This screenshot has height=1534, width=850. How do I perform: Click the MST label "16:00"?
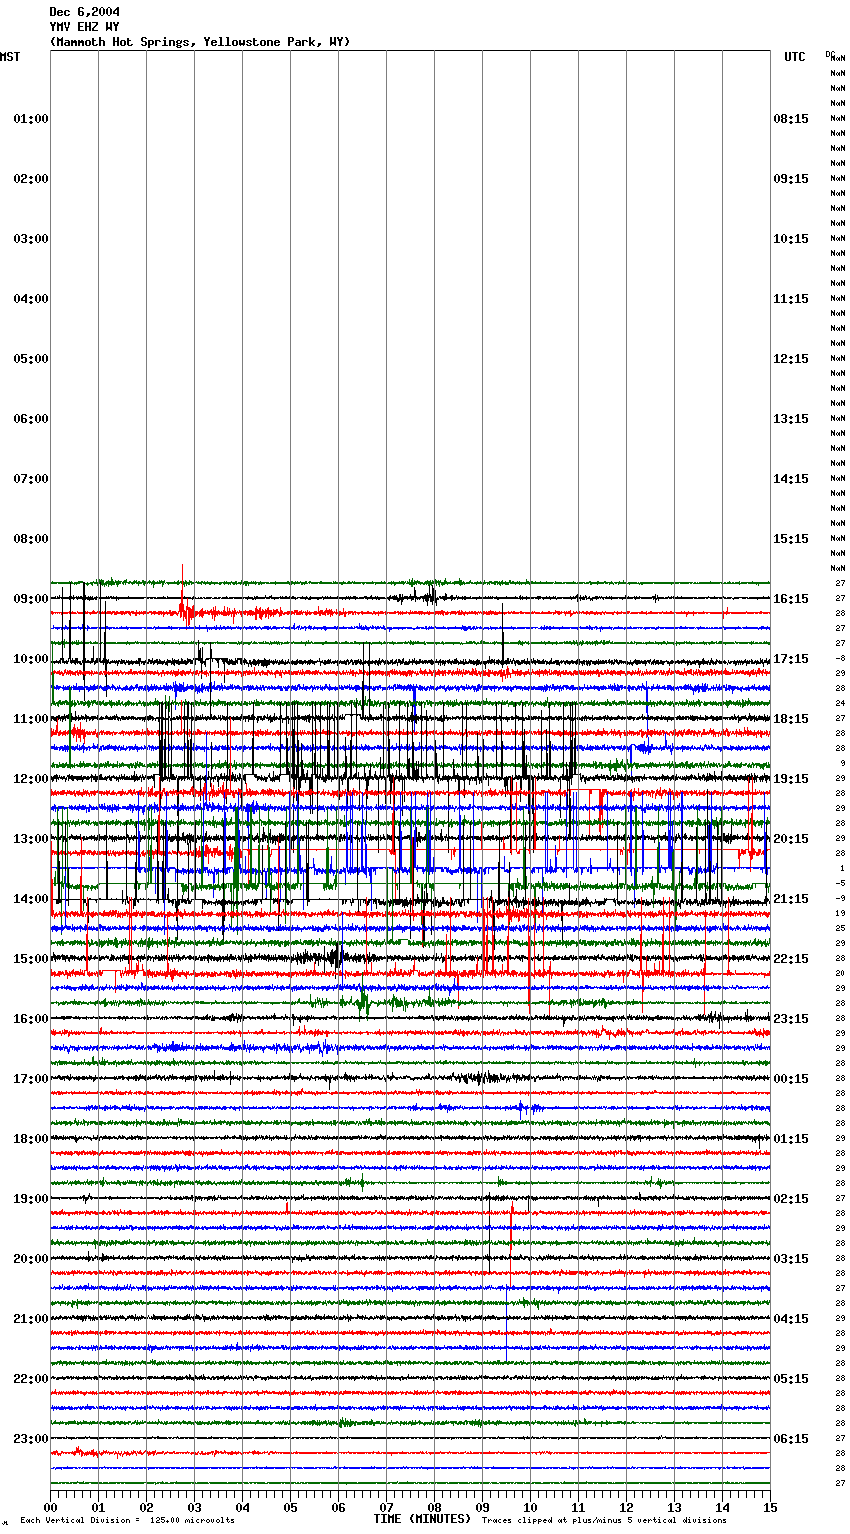pyautogui.click(x=31, y=1019)
